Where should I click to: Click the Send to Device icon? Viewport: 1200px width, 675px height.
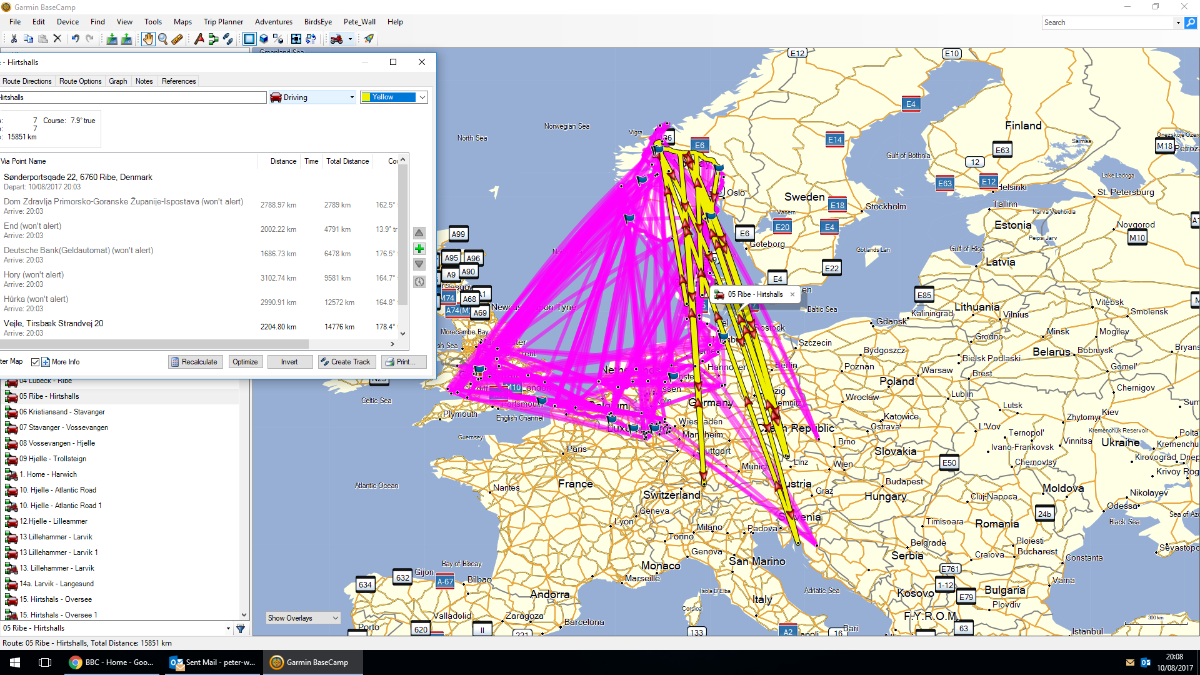point(112,39)
